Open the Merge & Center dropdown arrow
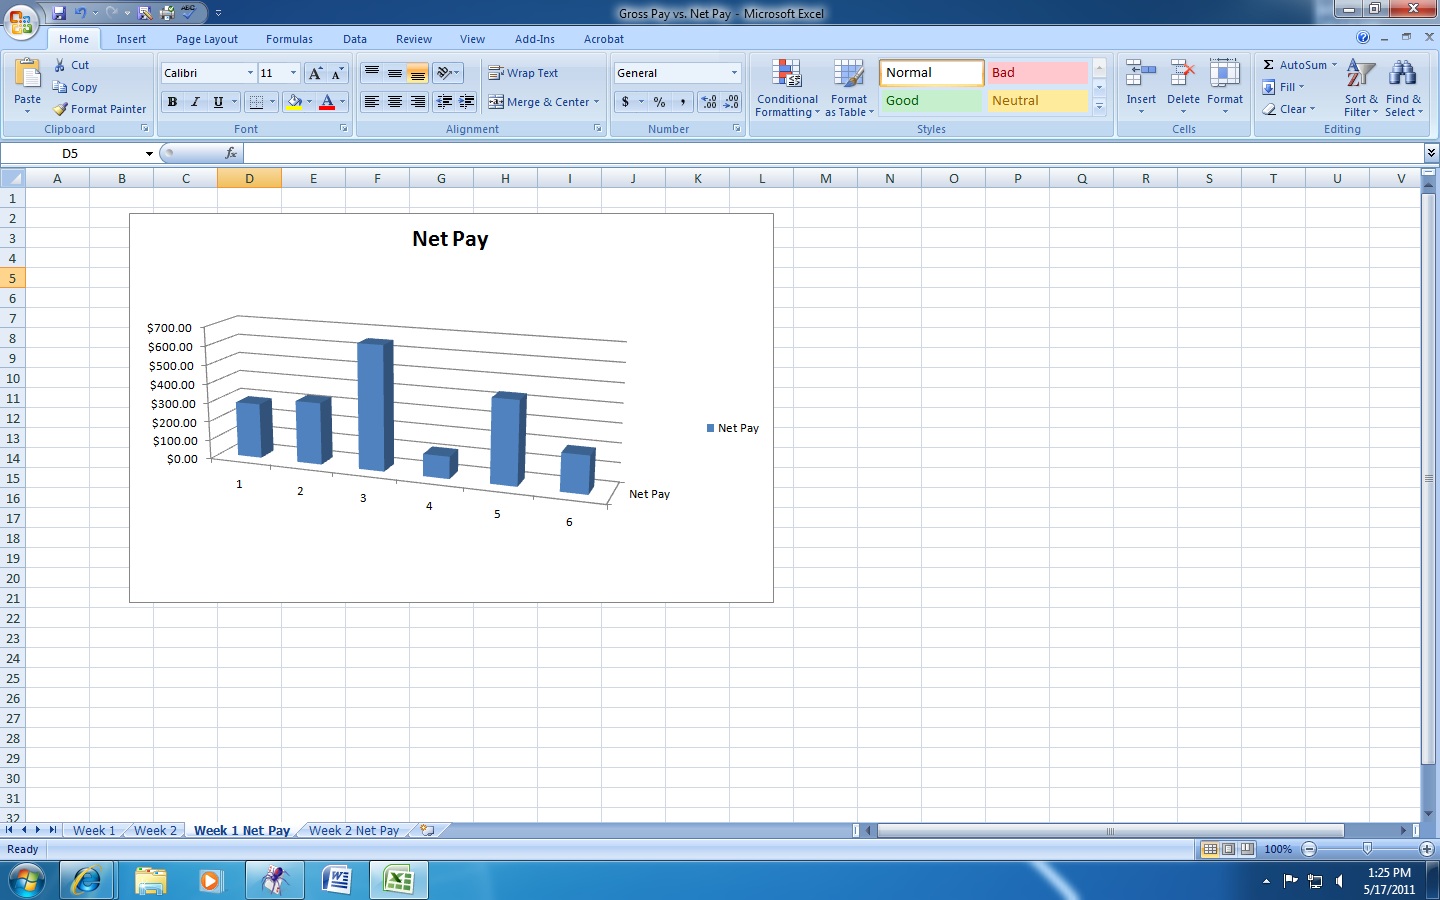Viewport: 1440px width, 900px height. click(x=596, y=102)
